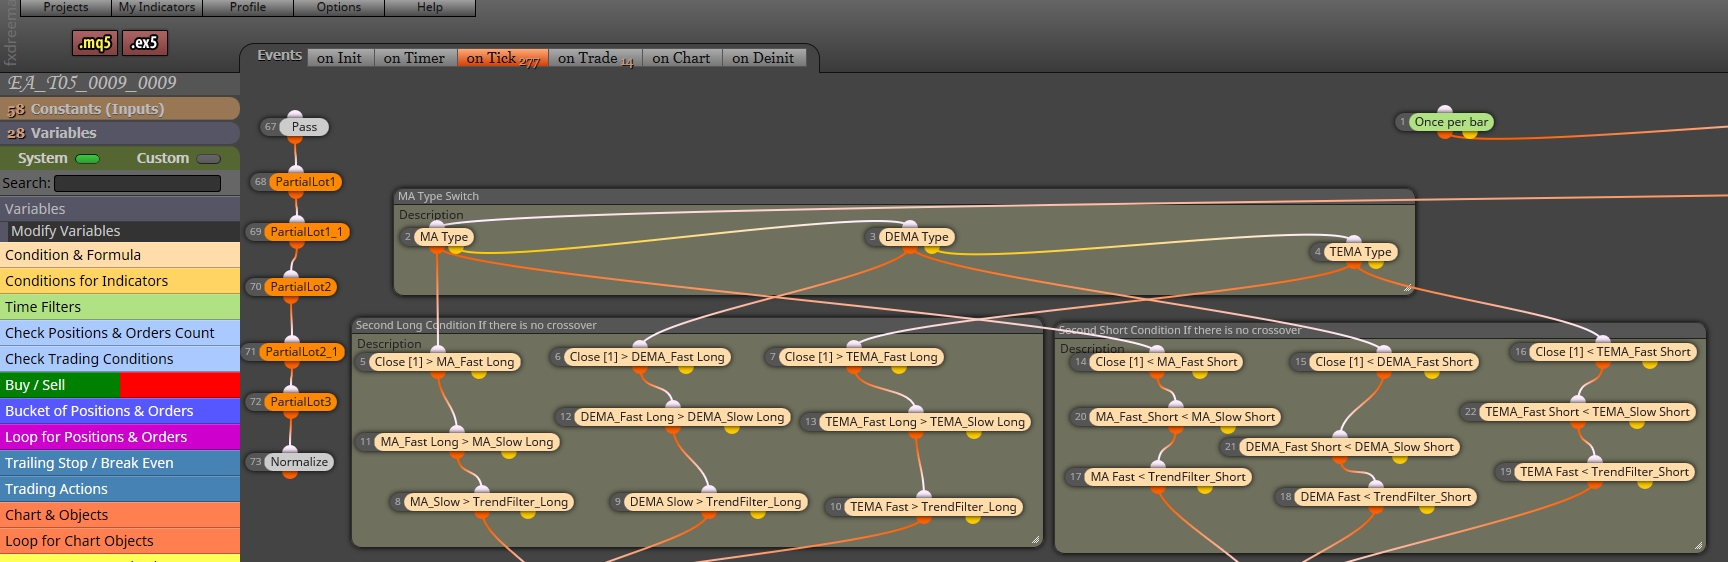
Task: Toggle the Custom filter switch
Action: (209, 158)
